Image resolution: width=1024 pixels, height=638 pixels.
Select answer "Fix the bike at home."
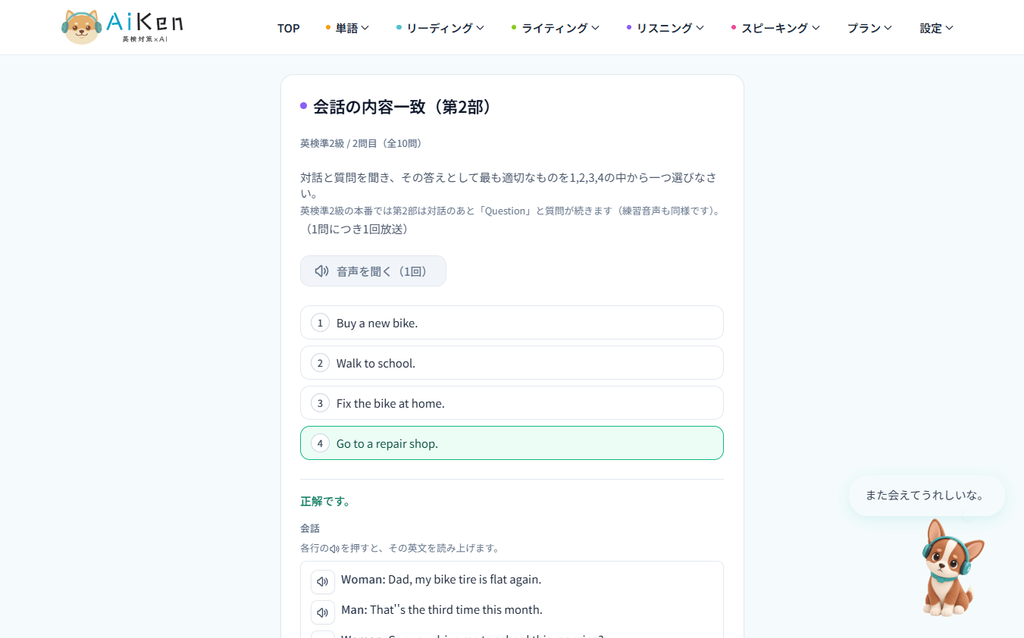click(x=511, y=403)
